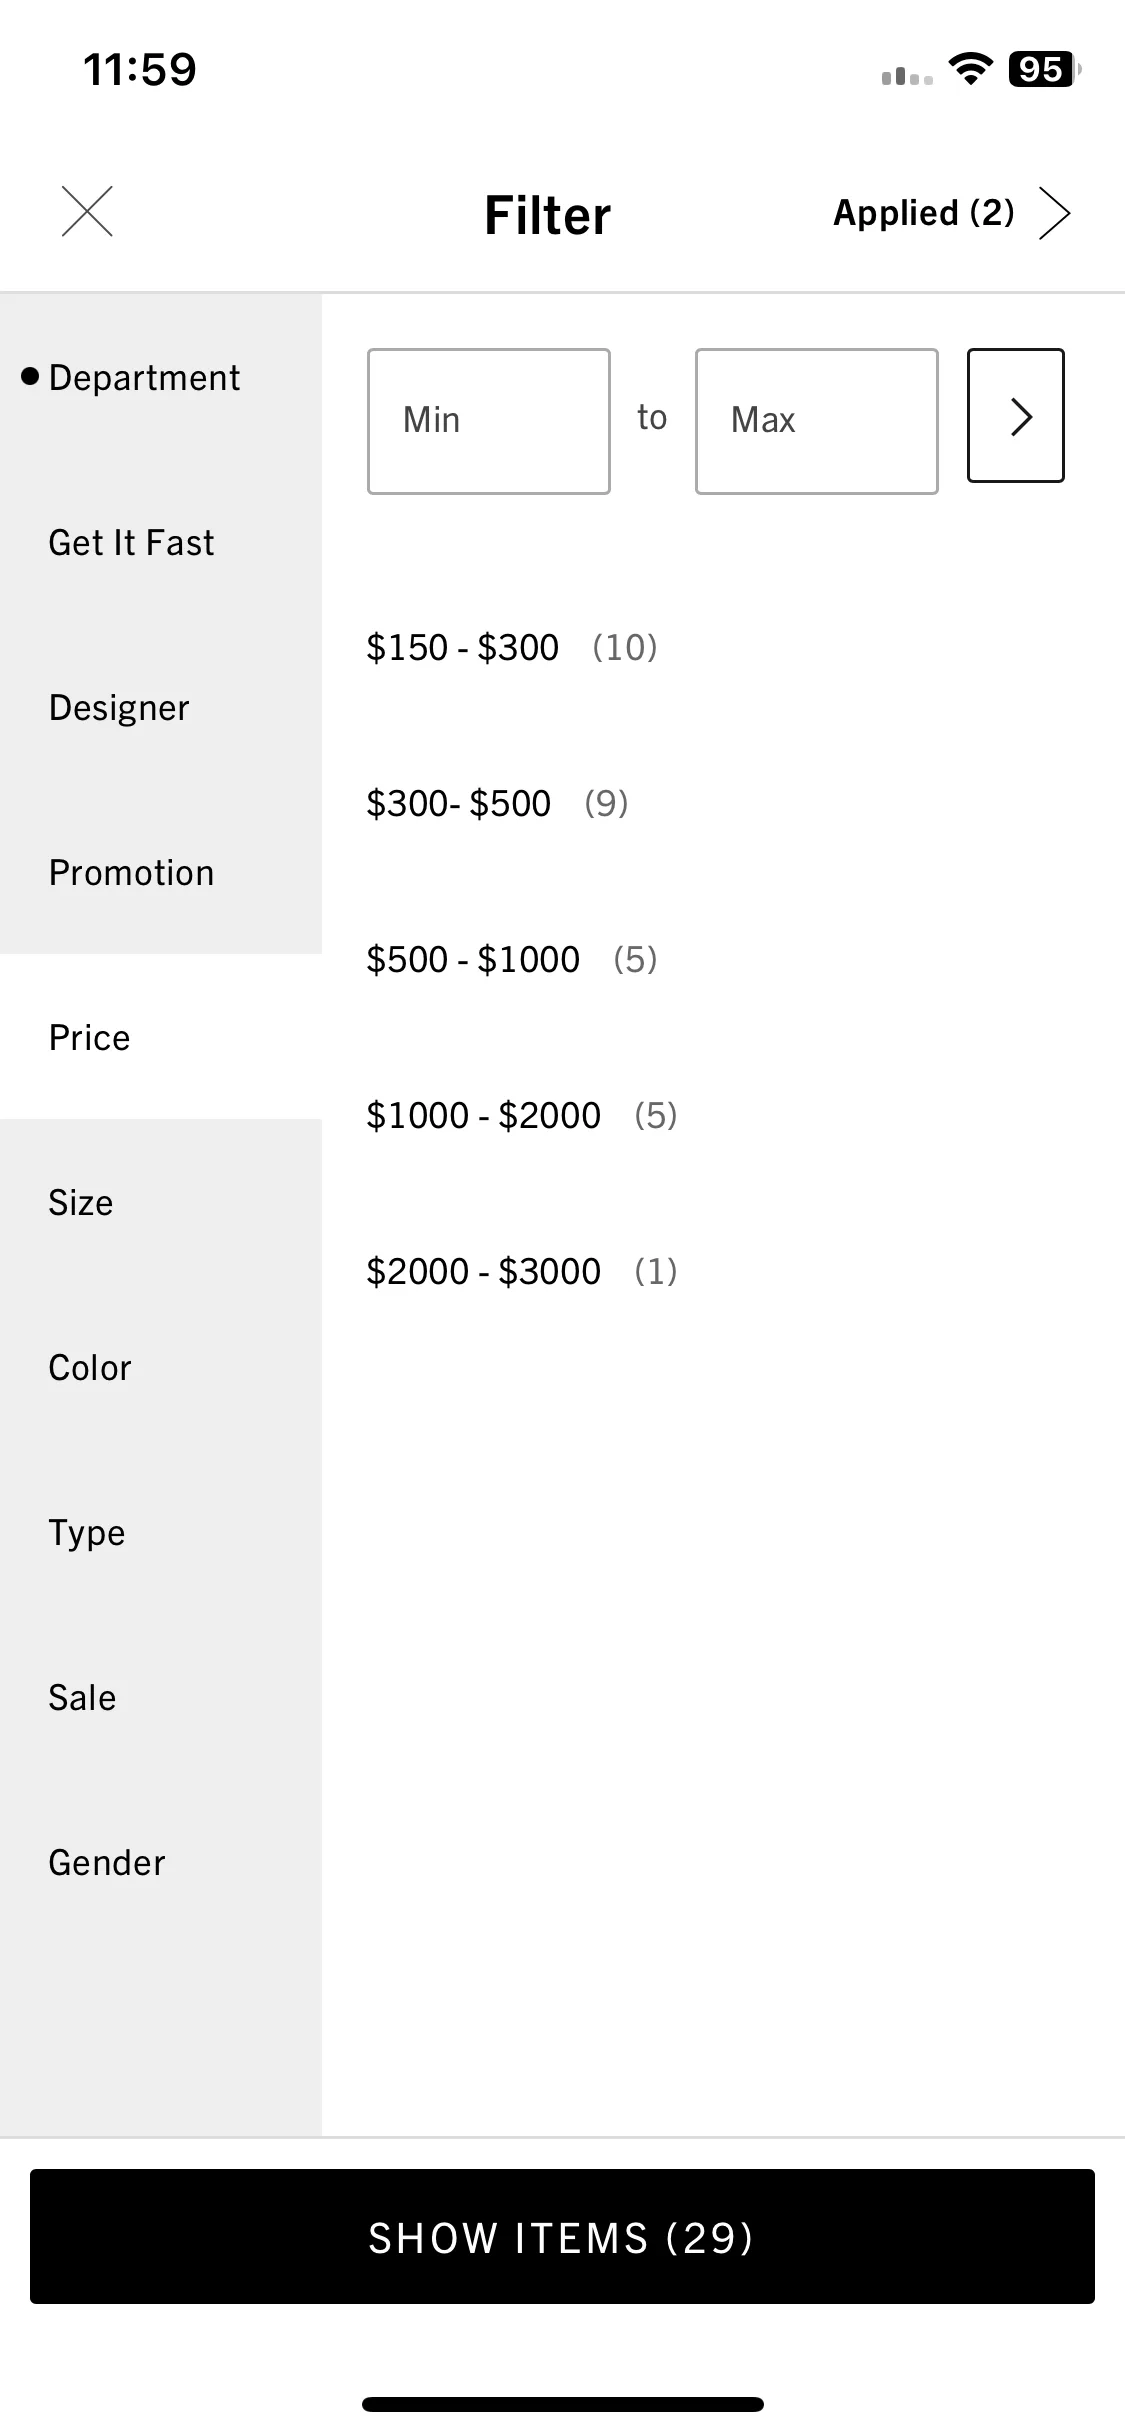This screenshot has height=2436, width=1125.
Task: Open the Designer filter category
Action: (x=161, y=708)
